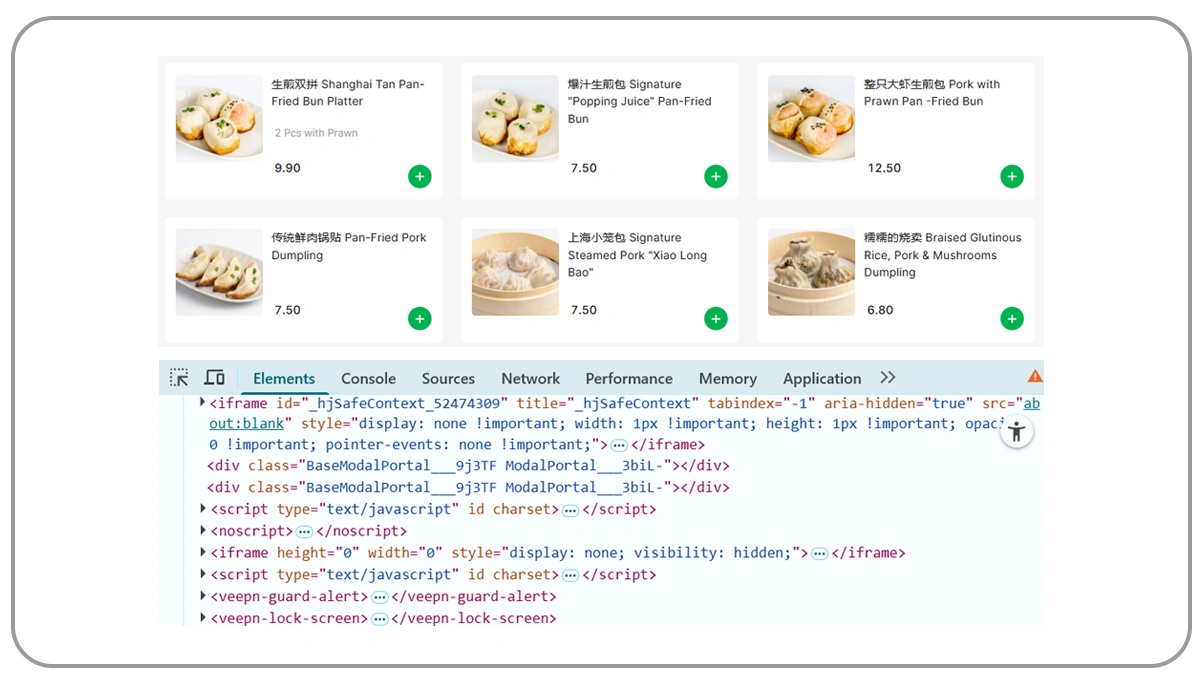Add Signature Steamed Pork Xiao Long Bao
The image size is (1202, 684).
click(x=715, y=319)
